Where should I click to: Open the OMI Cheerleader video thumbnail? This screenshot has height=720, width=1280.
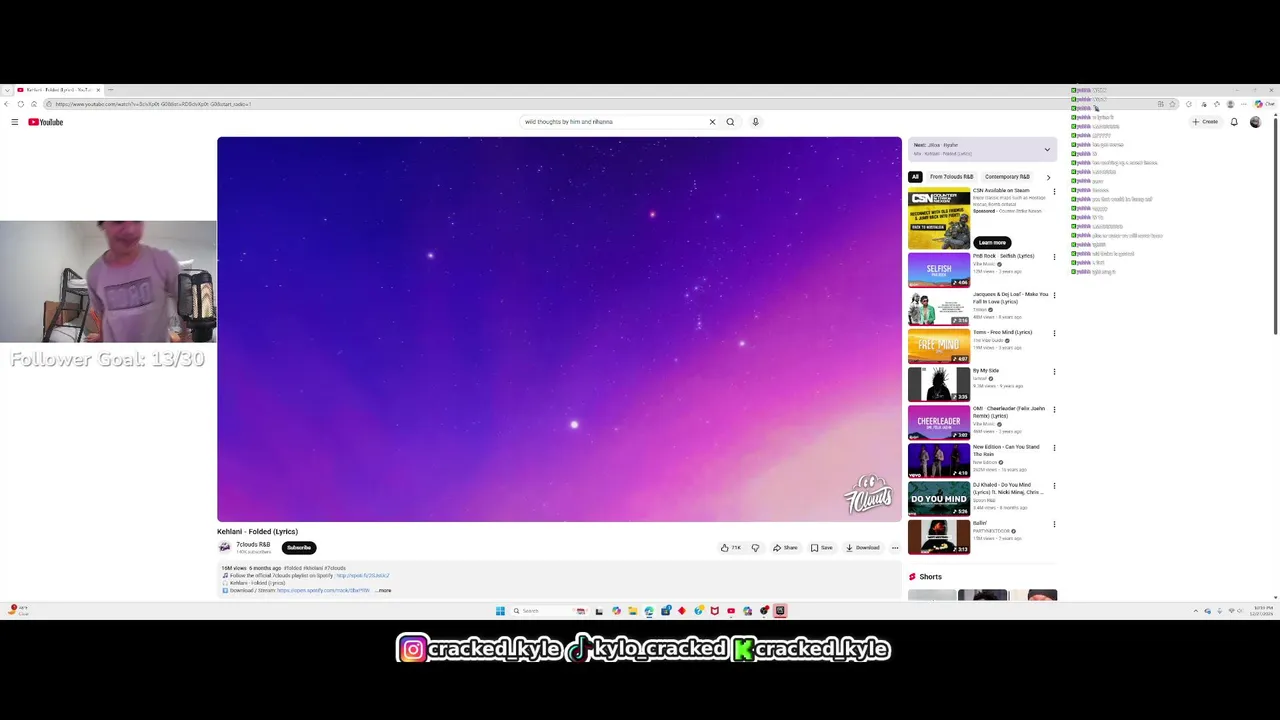pos(939,423)
